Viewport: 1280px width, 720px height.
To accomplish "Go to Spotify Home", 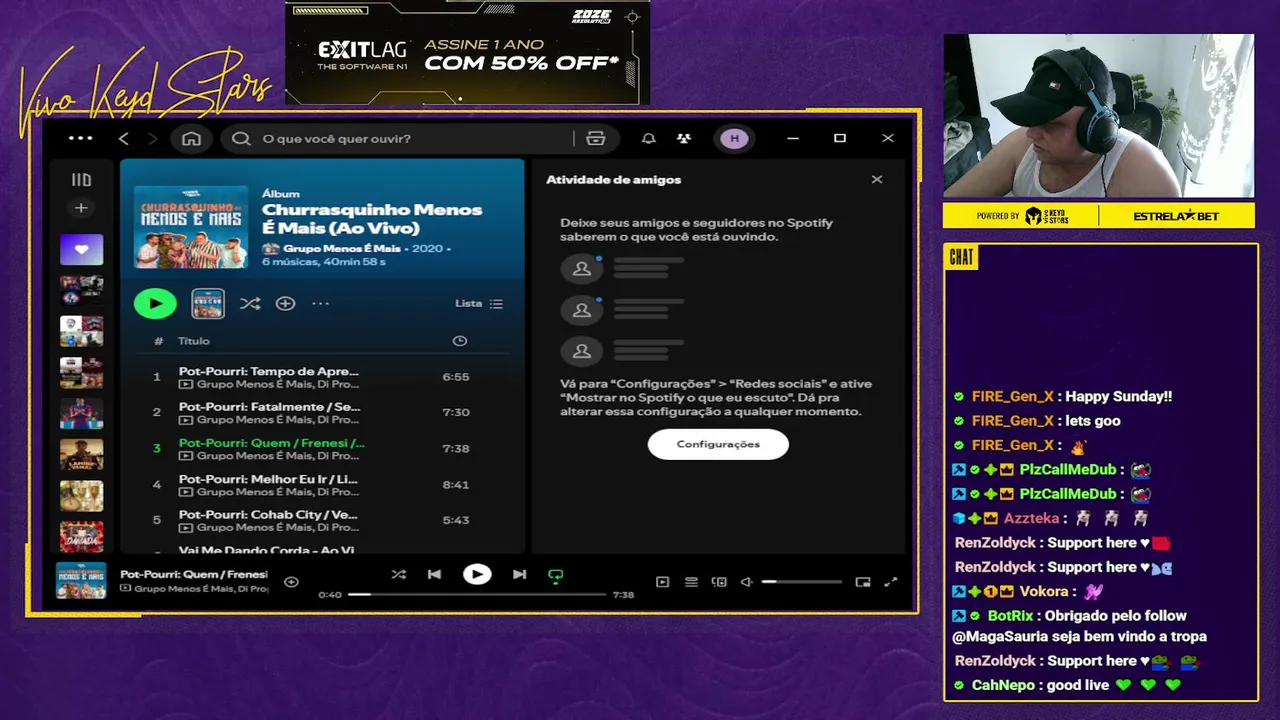I will [x=191, y=138].
